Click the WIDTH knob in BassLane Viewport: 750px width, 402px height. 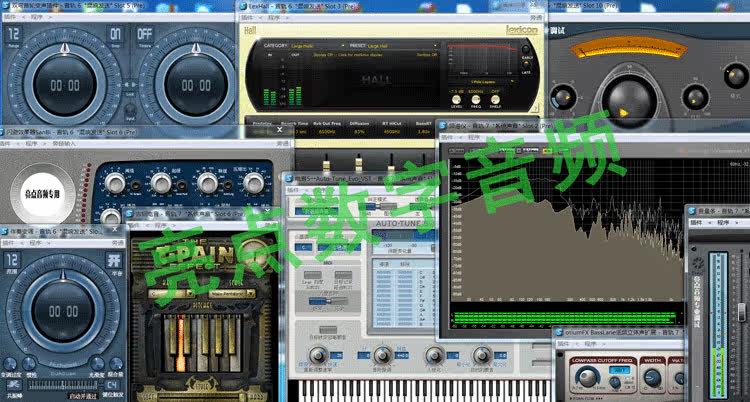652,378
